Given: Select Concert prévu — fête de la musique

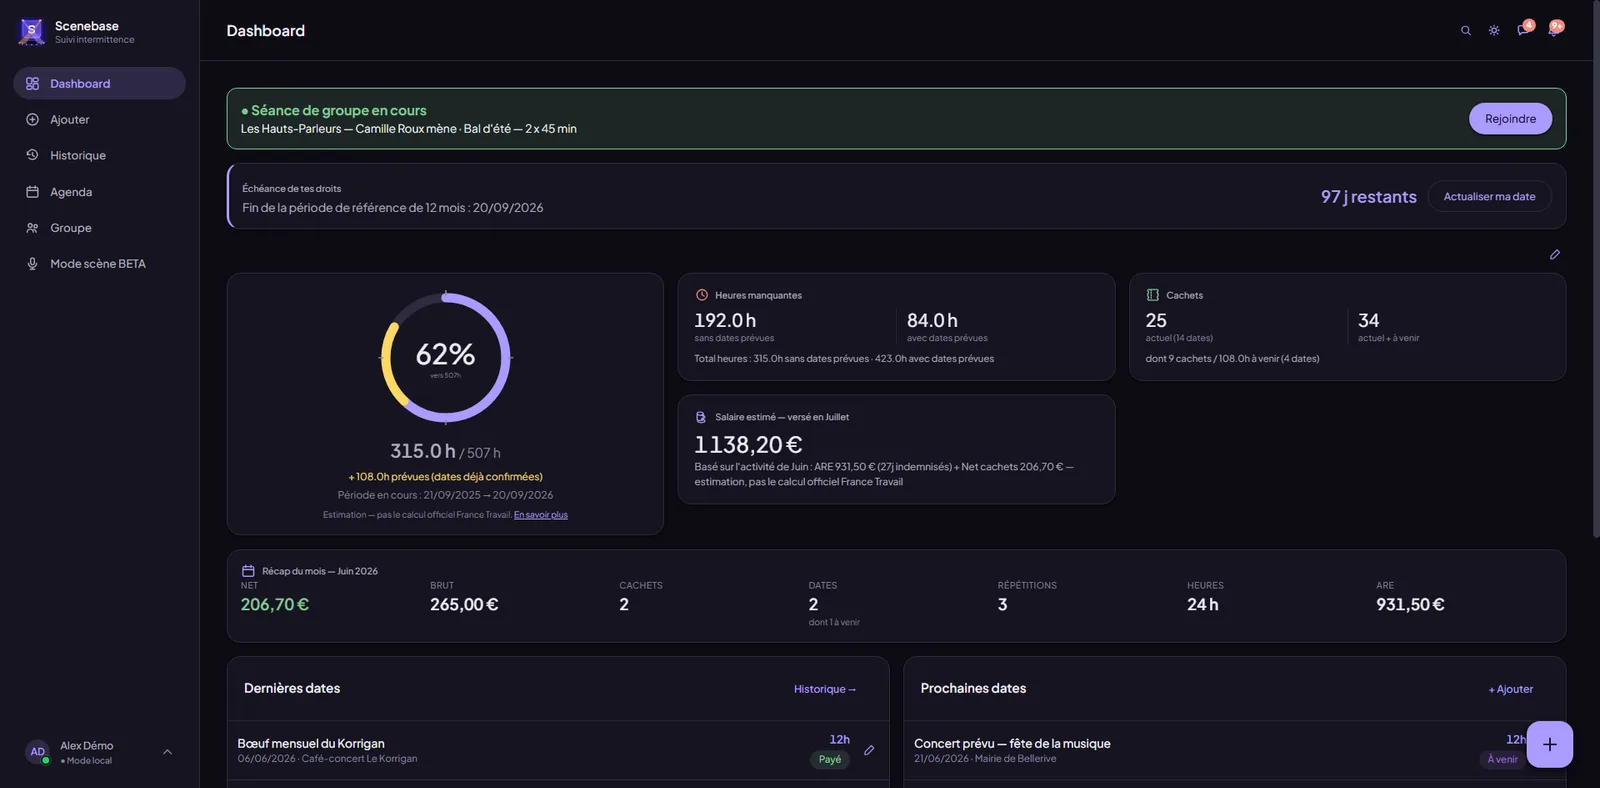Looking at the screenshot, I should pyautogui.click(x=1012, y=743).
